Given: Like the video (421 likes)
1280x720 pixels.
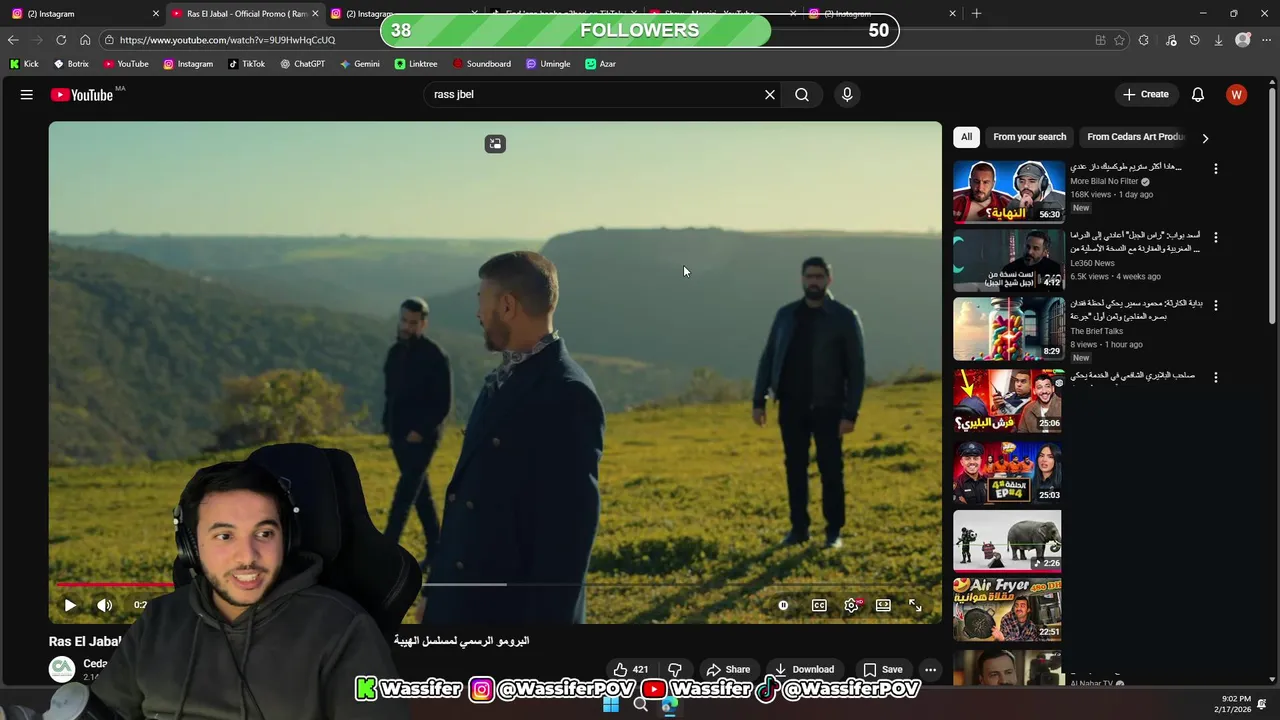Looking at the screenshot, I should (630, 670).
